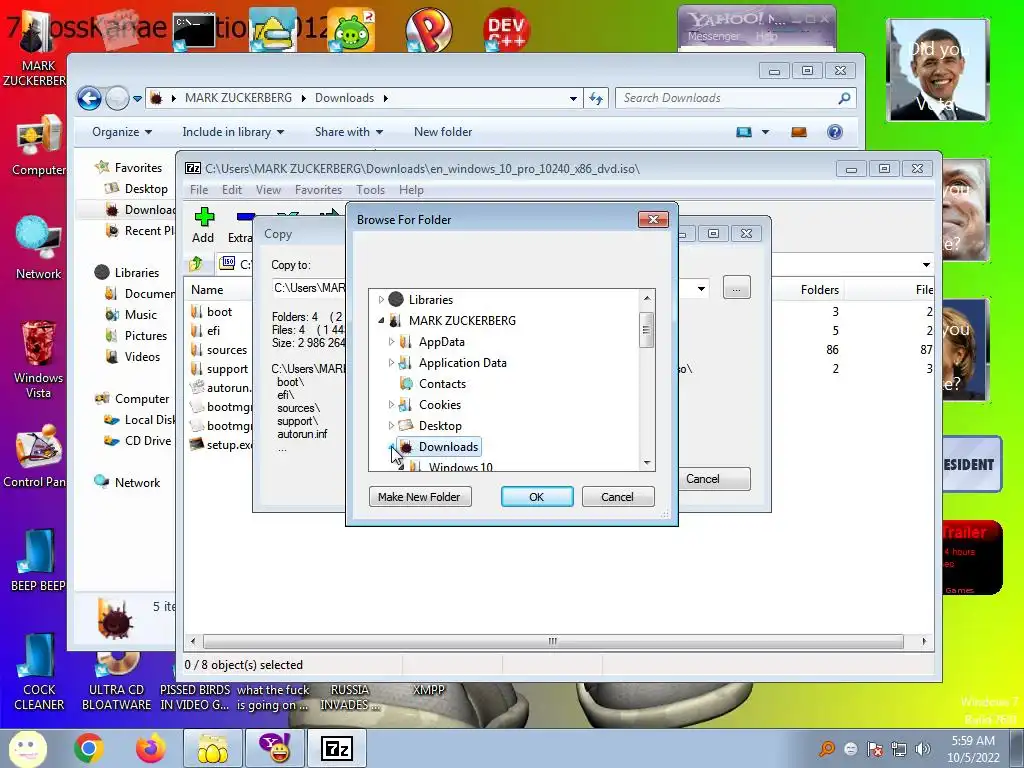Open the Copy to path dropdown arrow
1024x768 pixels.
tap(701, 288)
